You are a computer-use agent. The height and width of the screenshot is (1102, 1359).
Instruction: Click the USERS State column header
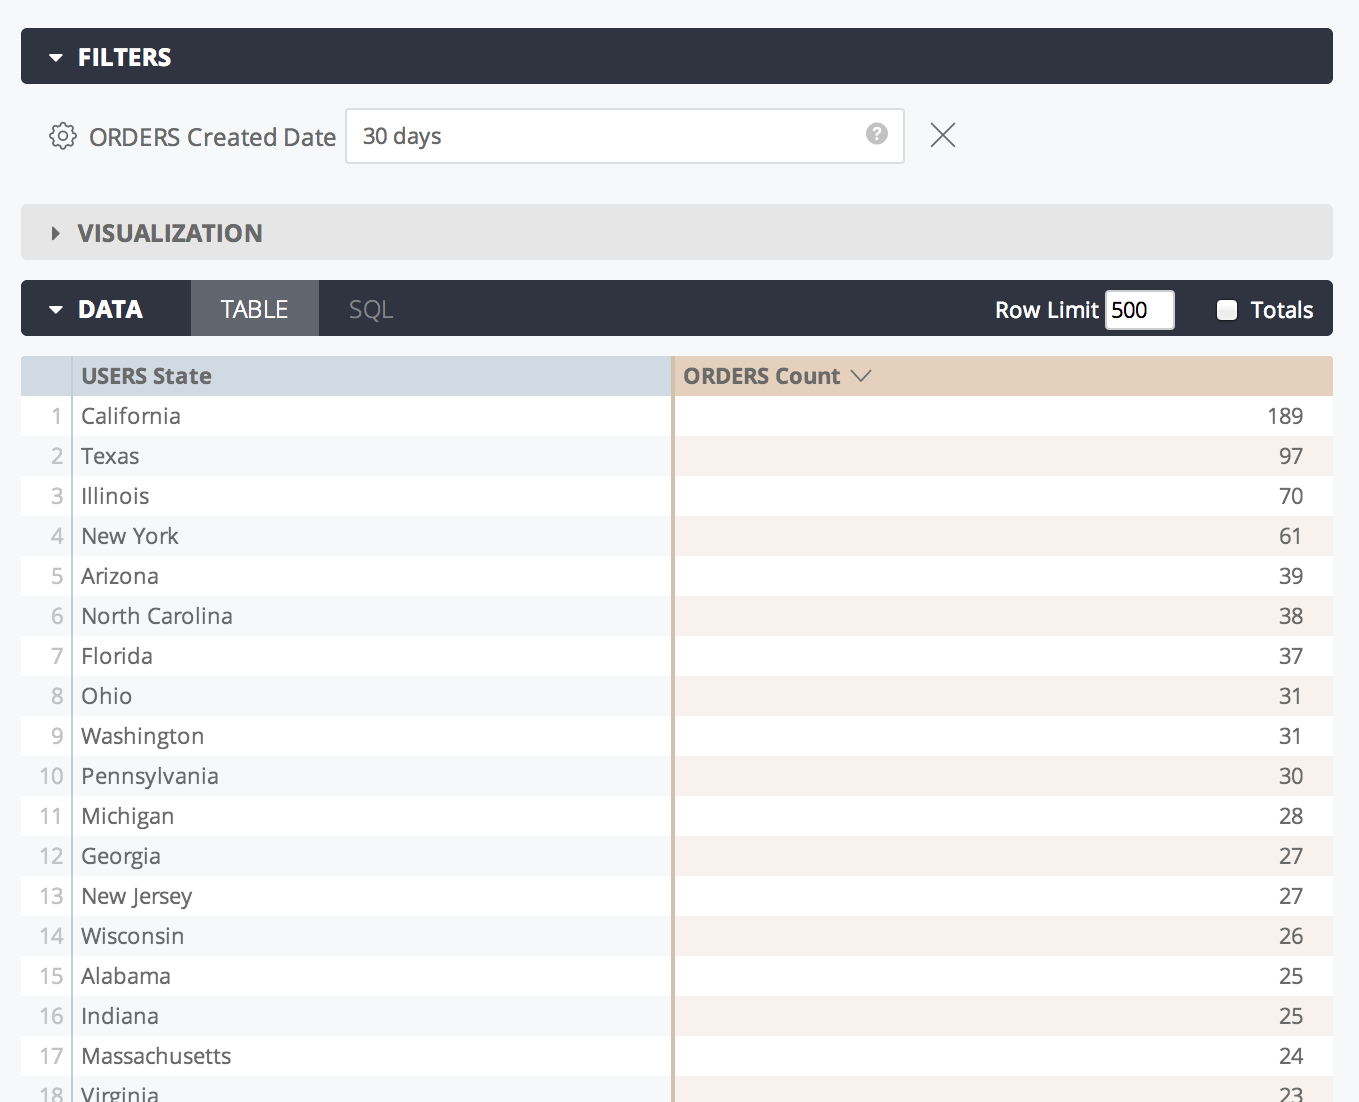tap(146, 376)
